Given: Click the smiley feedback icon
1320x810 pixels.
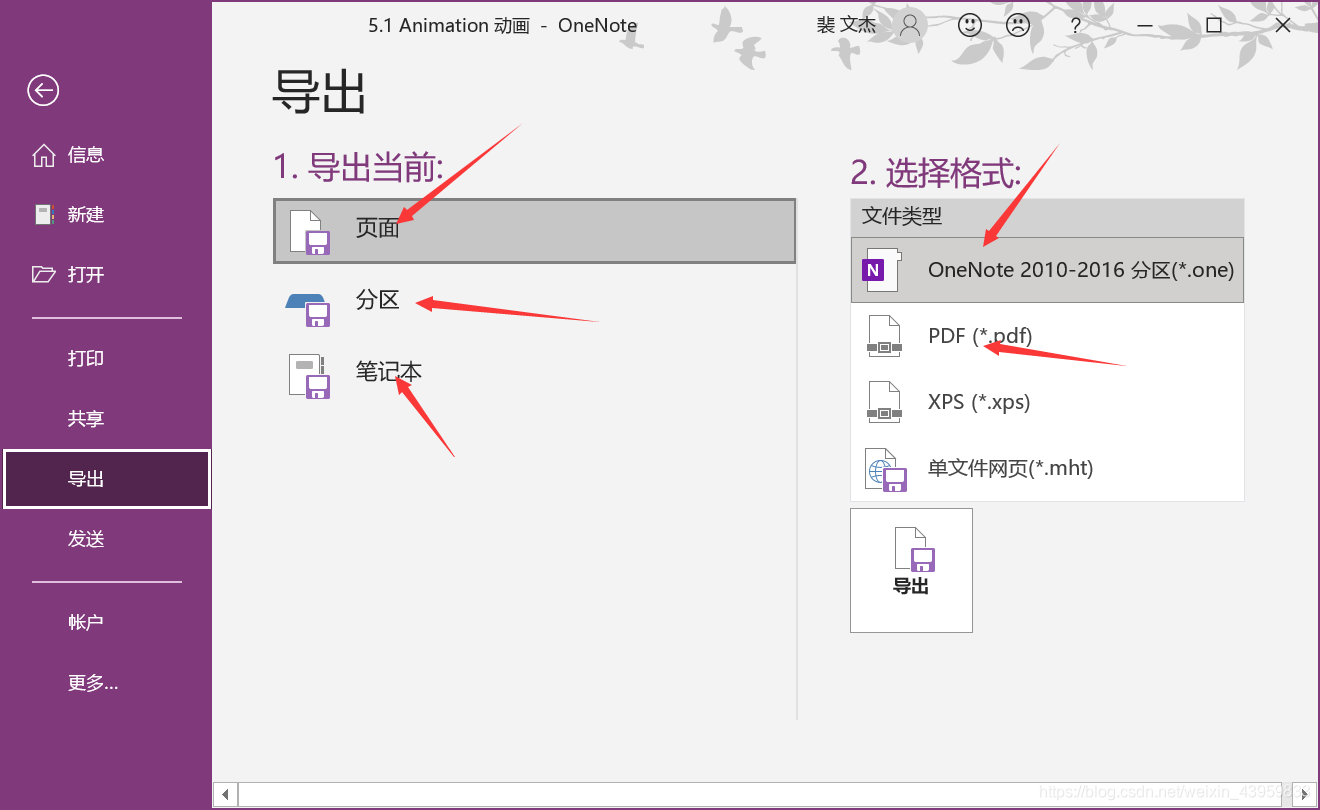Looking at the screenshot, I should pos(970,25).
